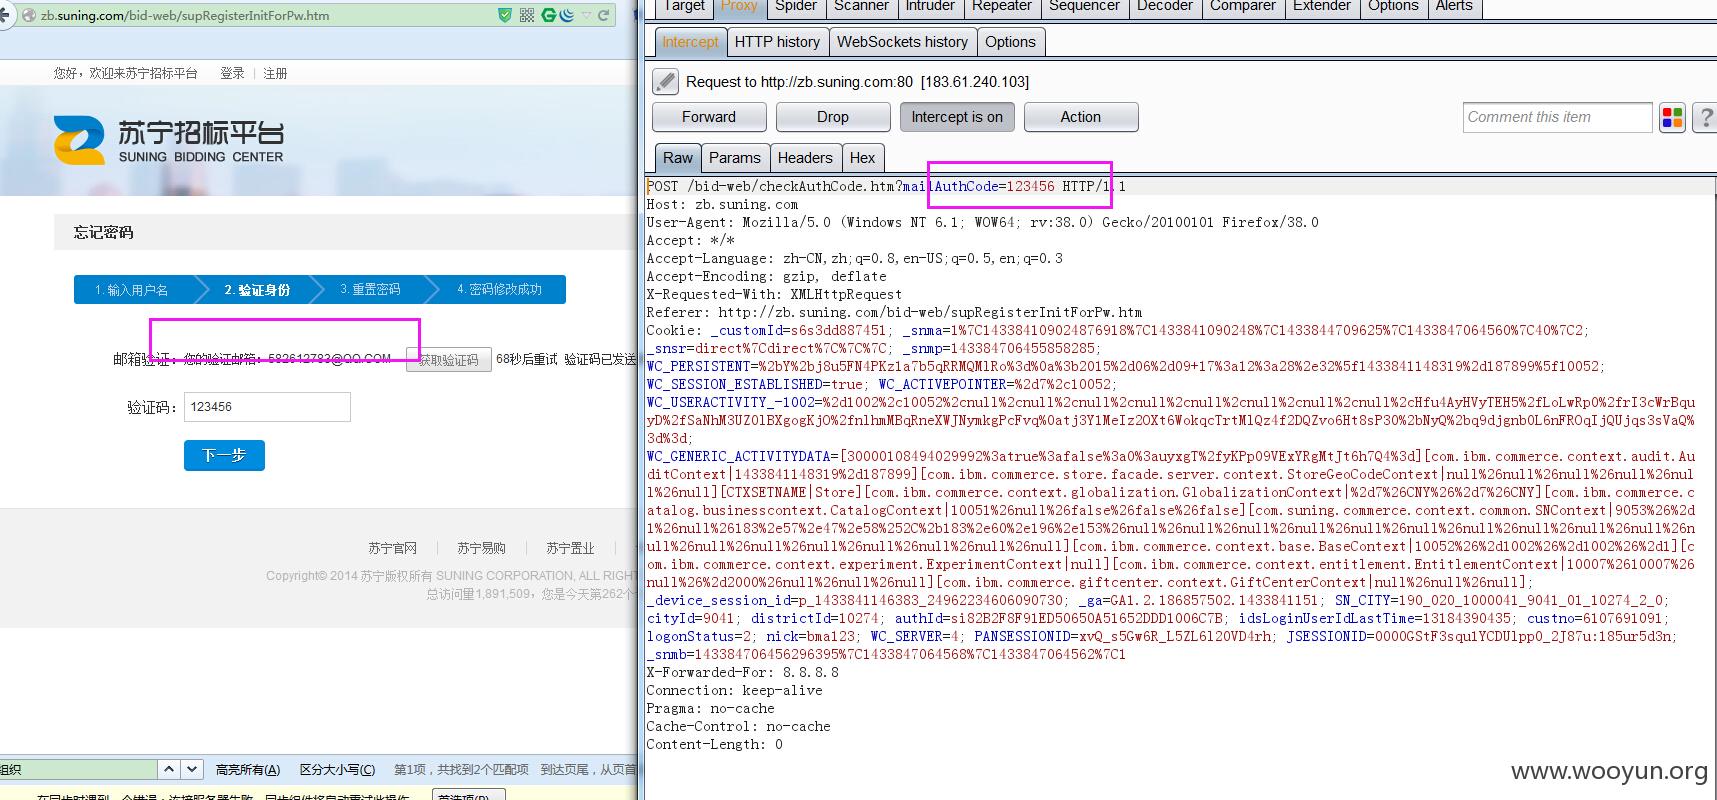Select the Proxy Options sub-tab
Screen dimensions: 1717x800
tap(1010, 42)
